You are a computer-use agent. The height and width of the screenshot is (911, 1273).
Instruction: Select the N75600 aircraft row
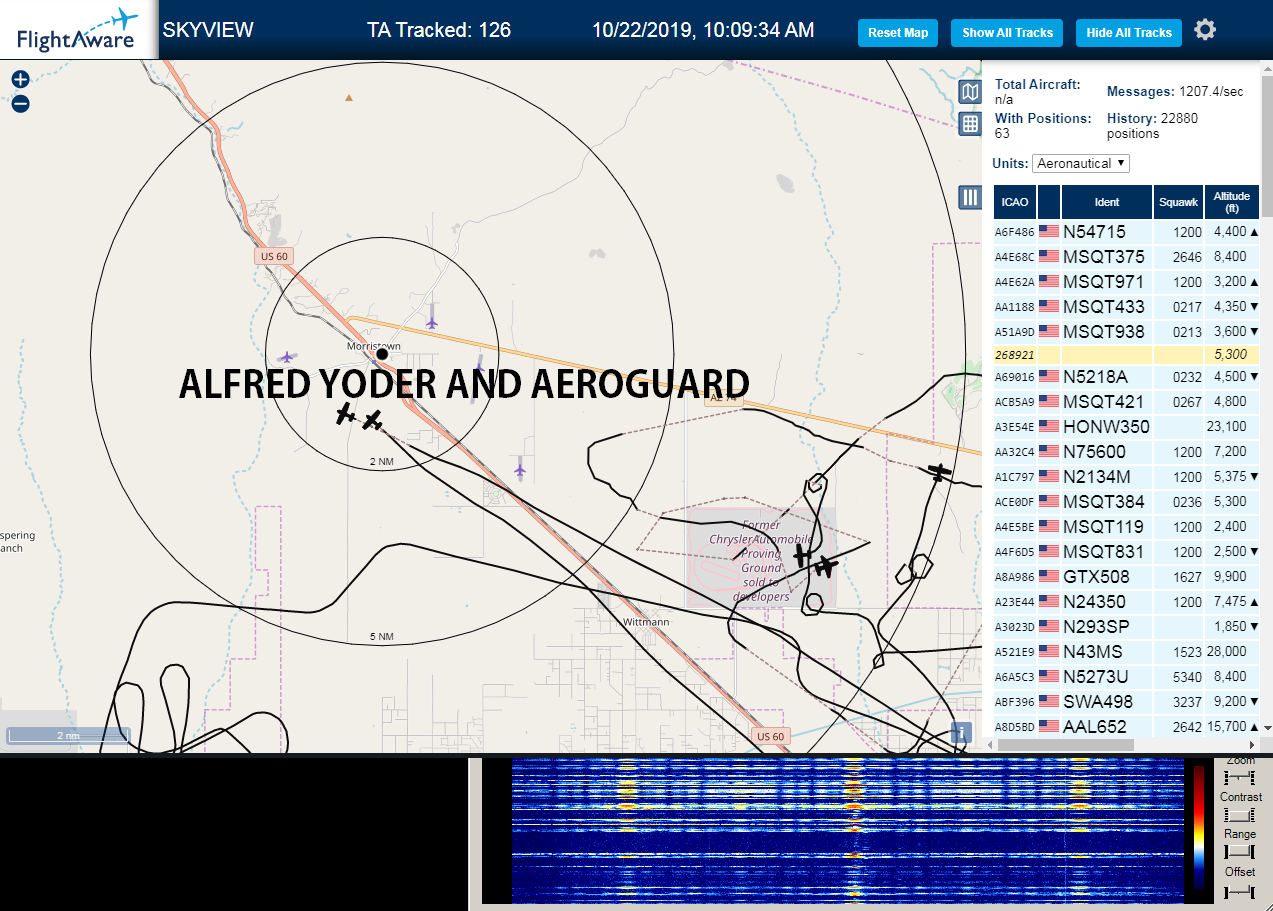click(1127, 452)
